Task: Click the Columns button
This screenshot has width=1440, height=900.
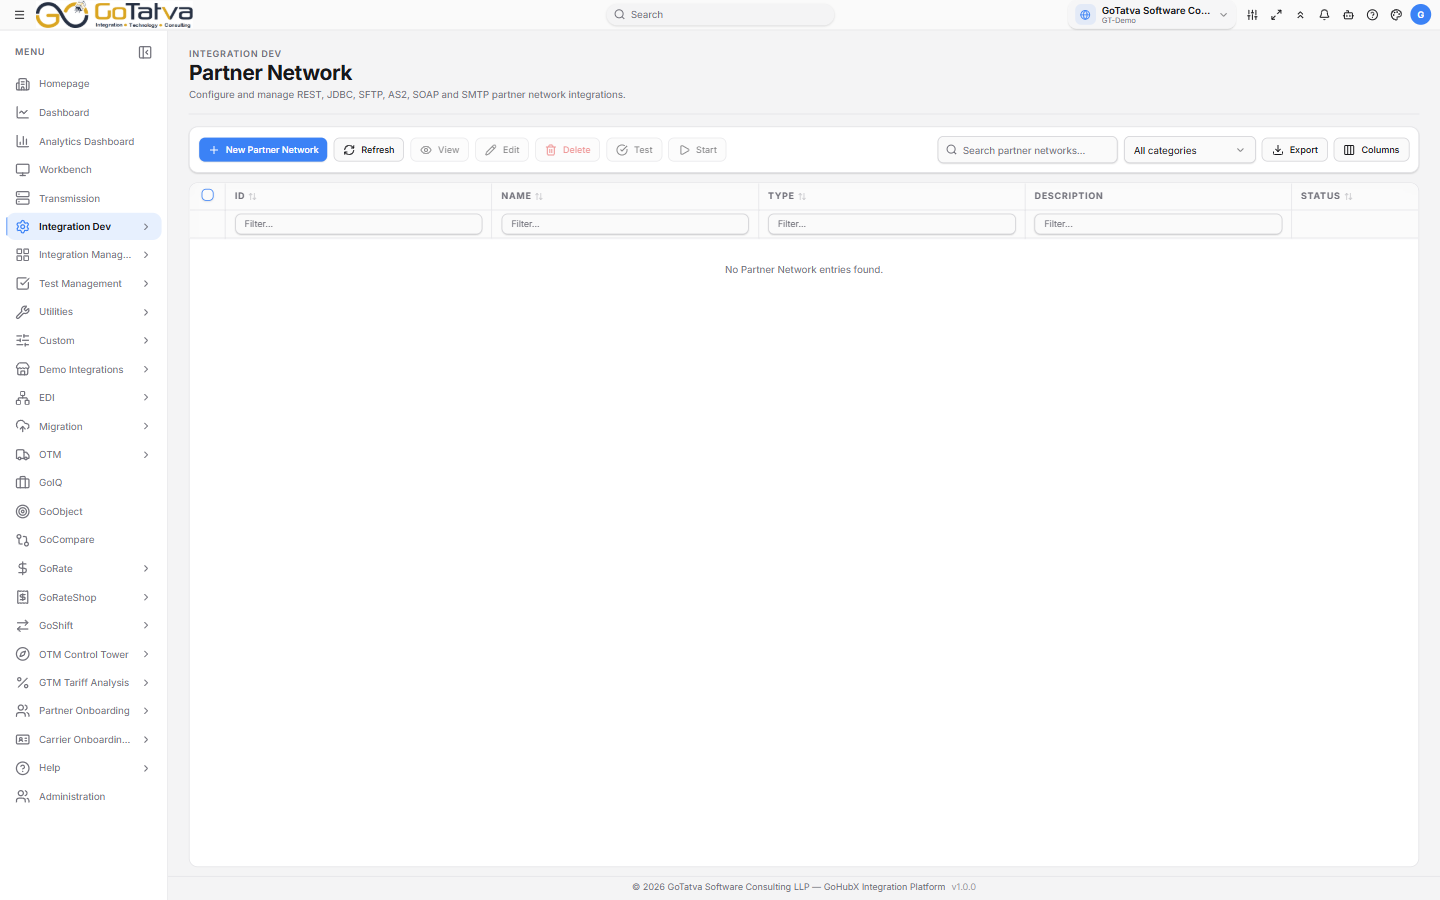Action: click(x=1371, y=150)
